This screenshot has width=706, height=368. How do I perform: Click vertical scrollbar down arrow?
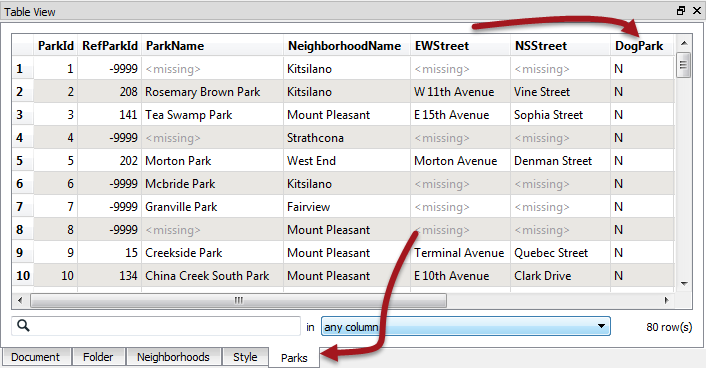pyautogui.click(x=684, y=284)
